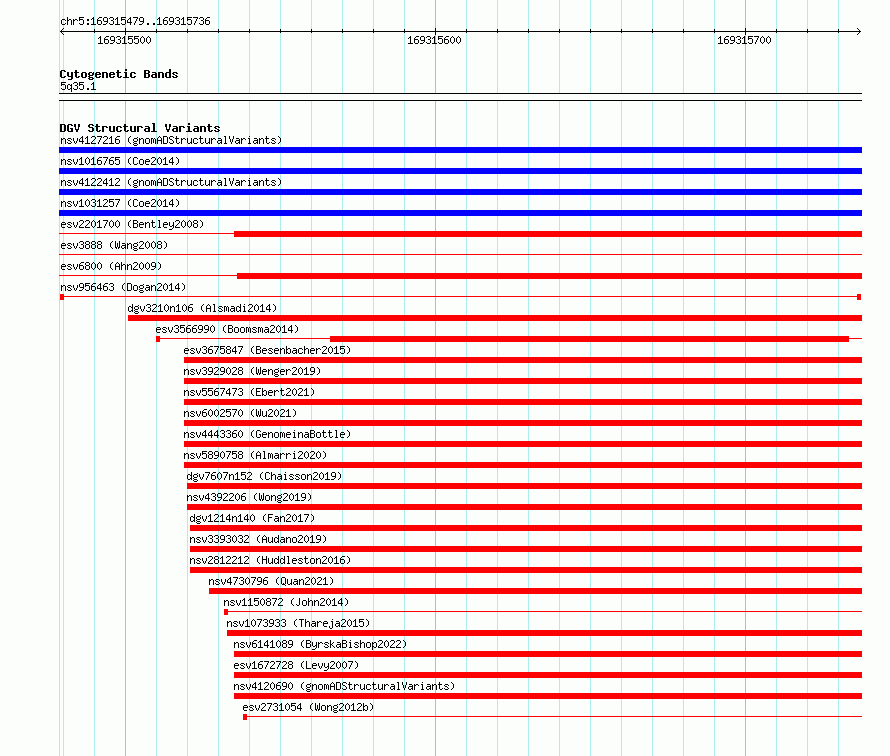
Task: Select nsv6141089 (ByrskaBishop2022) label
Action: tap(320, 644)
